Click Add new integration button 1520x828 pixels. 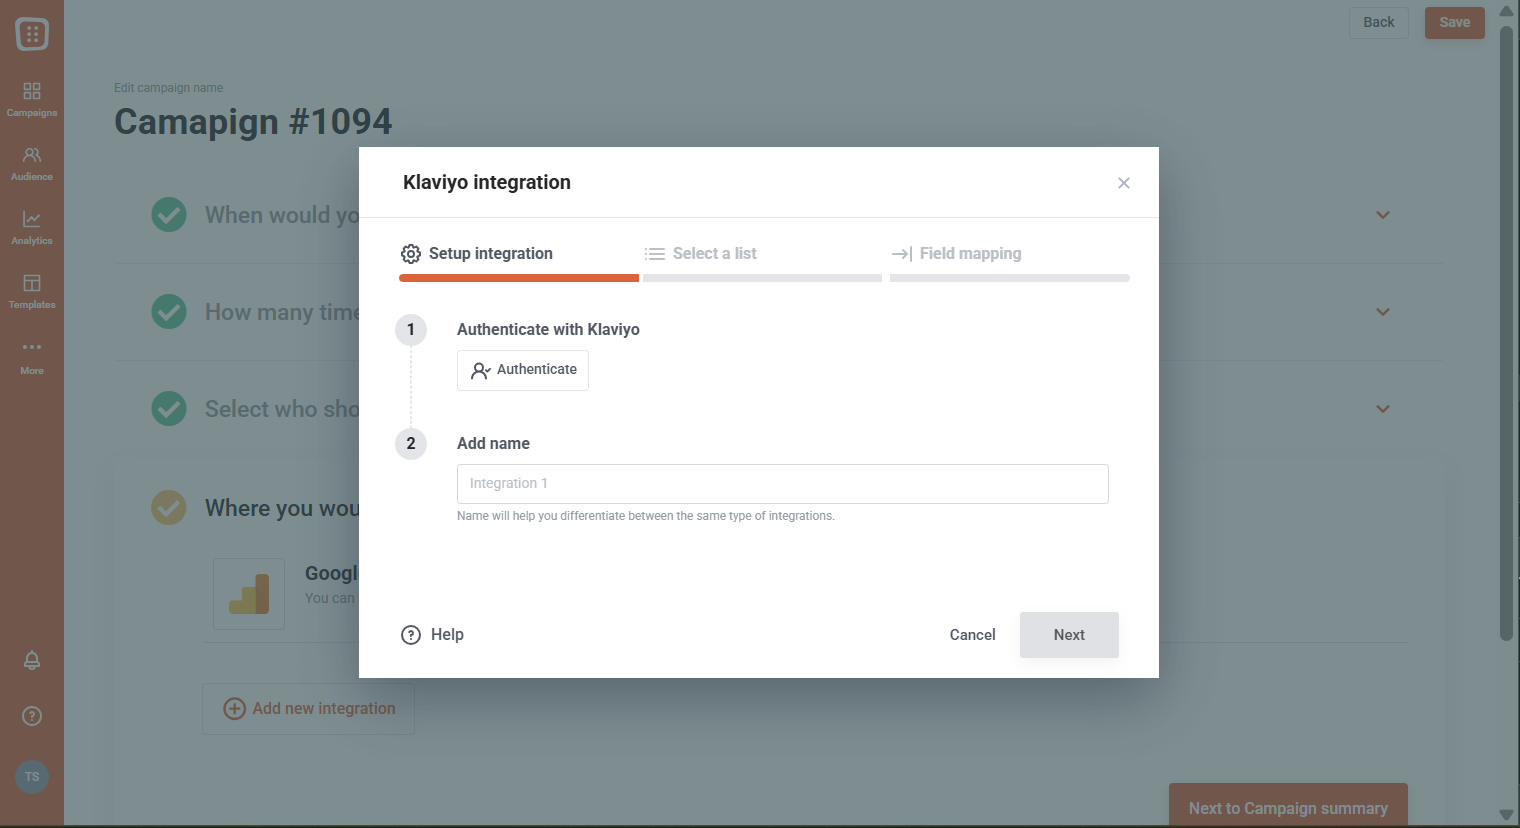pos(308,709)
